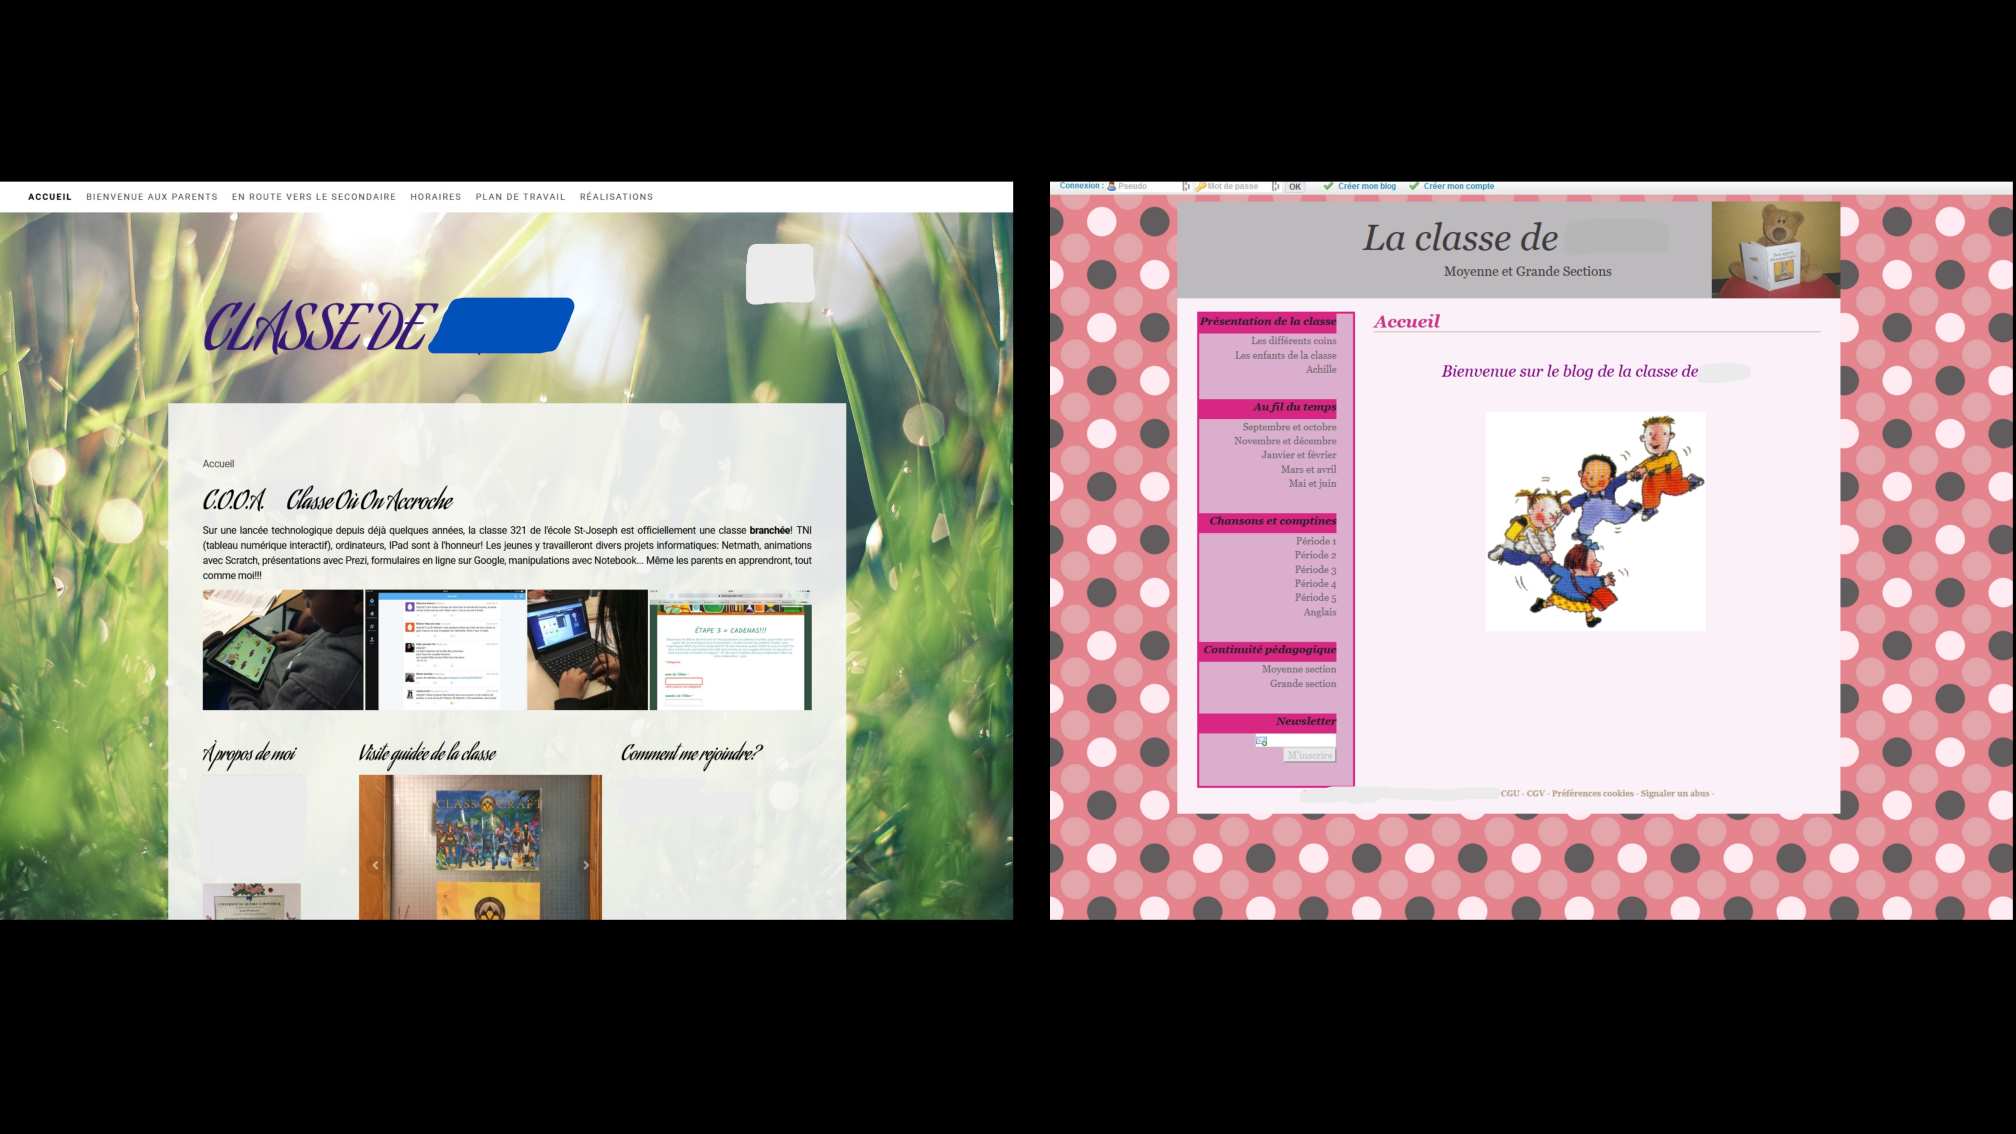
Task: Open the Grande section link
Action: coord(1302,684)
